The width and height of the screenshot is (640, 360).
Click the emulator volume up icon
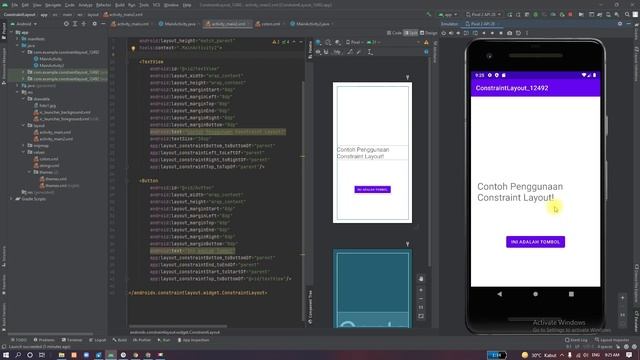pos(451,33)
